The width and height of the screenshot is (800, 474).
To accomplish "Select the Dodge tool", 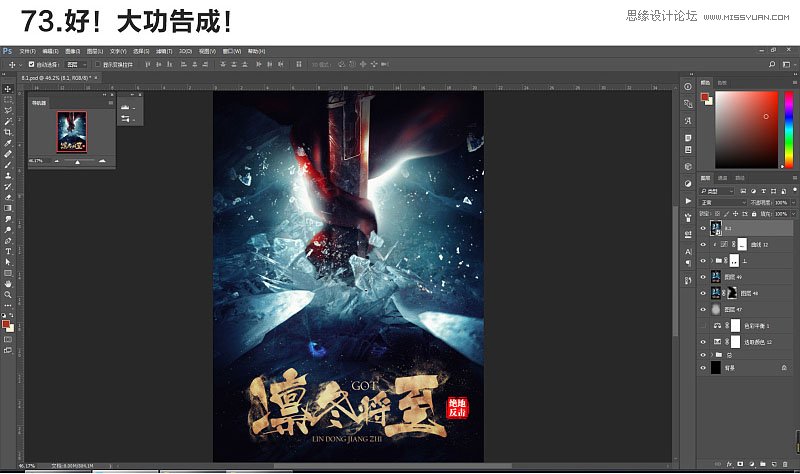I will coord(8,230).
